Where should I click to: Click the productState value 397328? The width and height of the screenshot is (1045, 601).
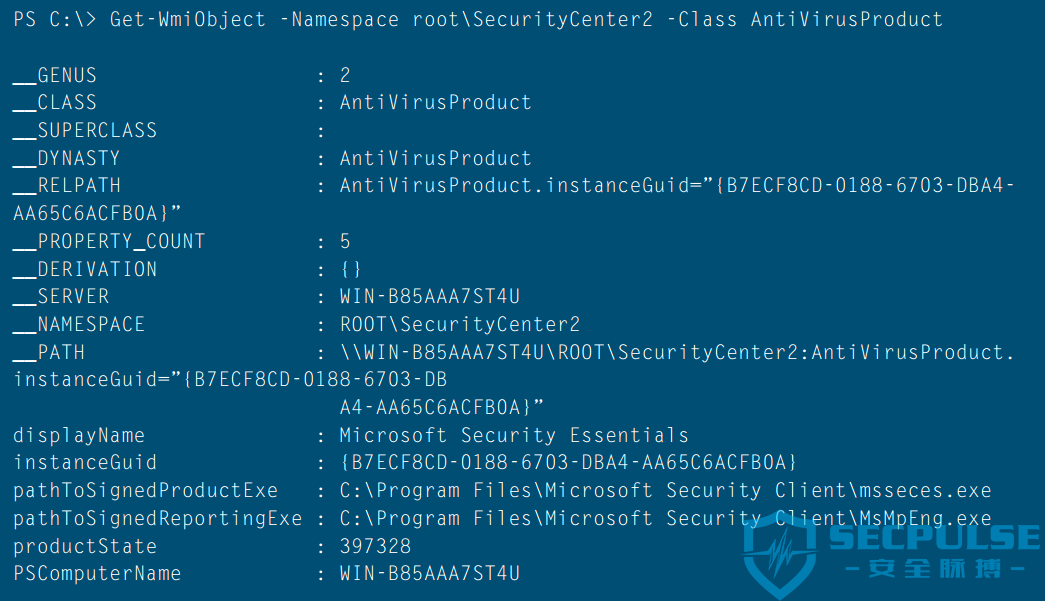375,546
